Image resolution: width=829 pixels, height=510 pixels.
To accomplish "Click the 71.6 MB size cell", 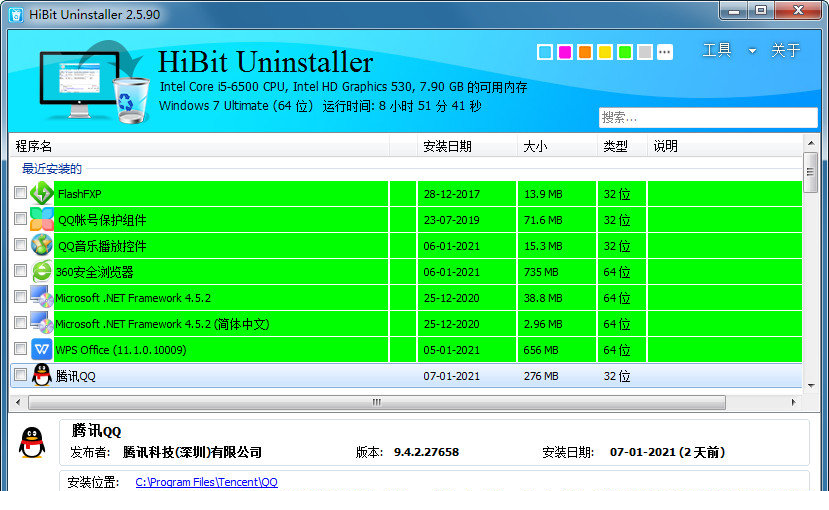I will coord(543,220).
